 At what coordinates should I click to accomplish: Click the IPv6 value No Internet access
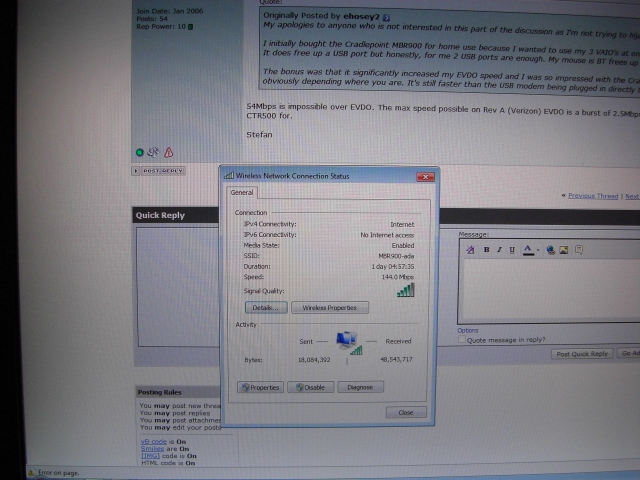pyautogui.click(x=387, y=235)
